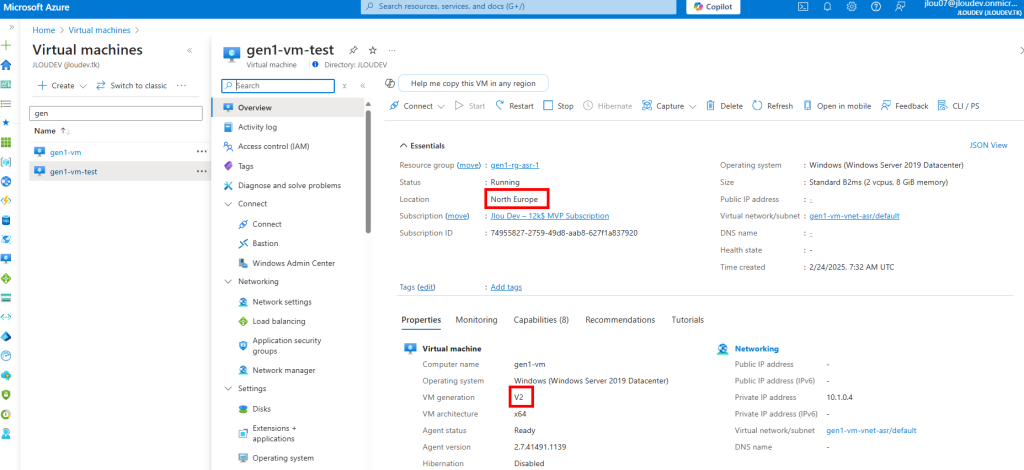Open Tags in resource menu
Image resolution: width=1024 pixels, height=470 pixels.
pos(246,166)
